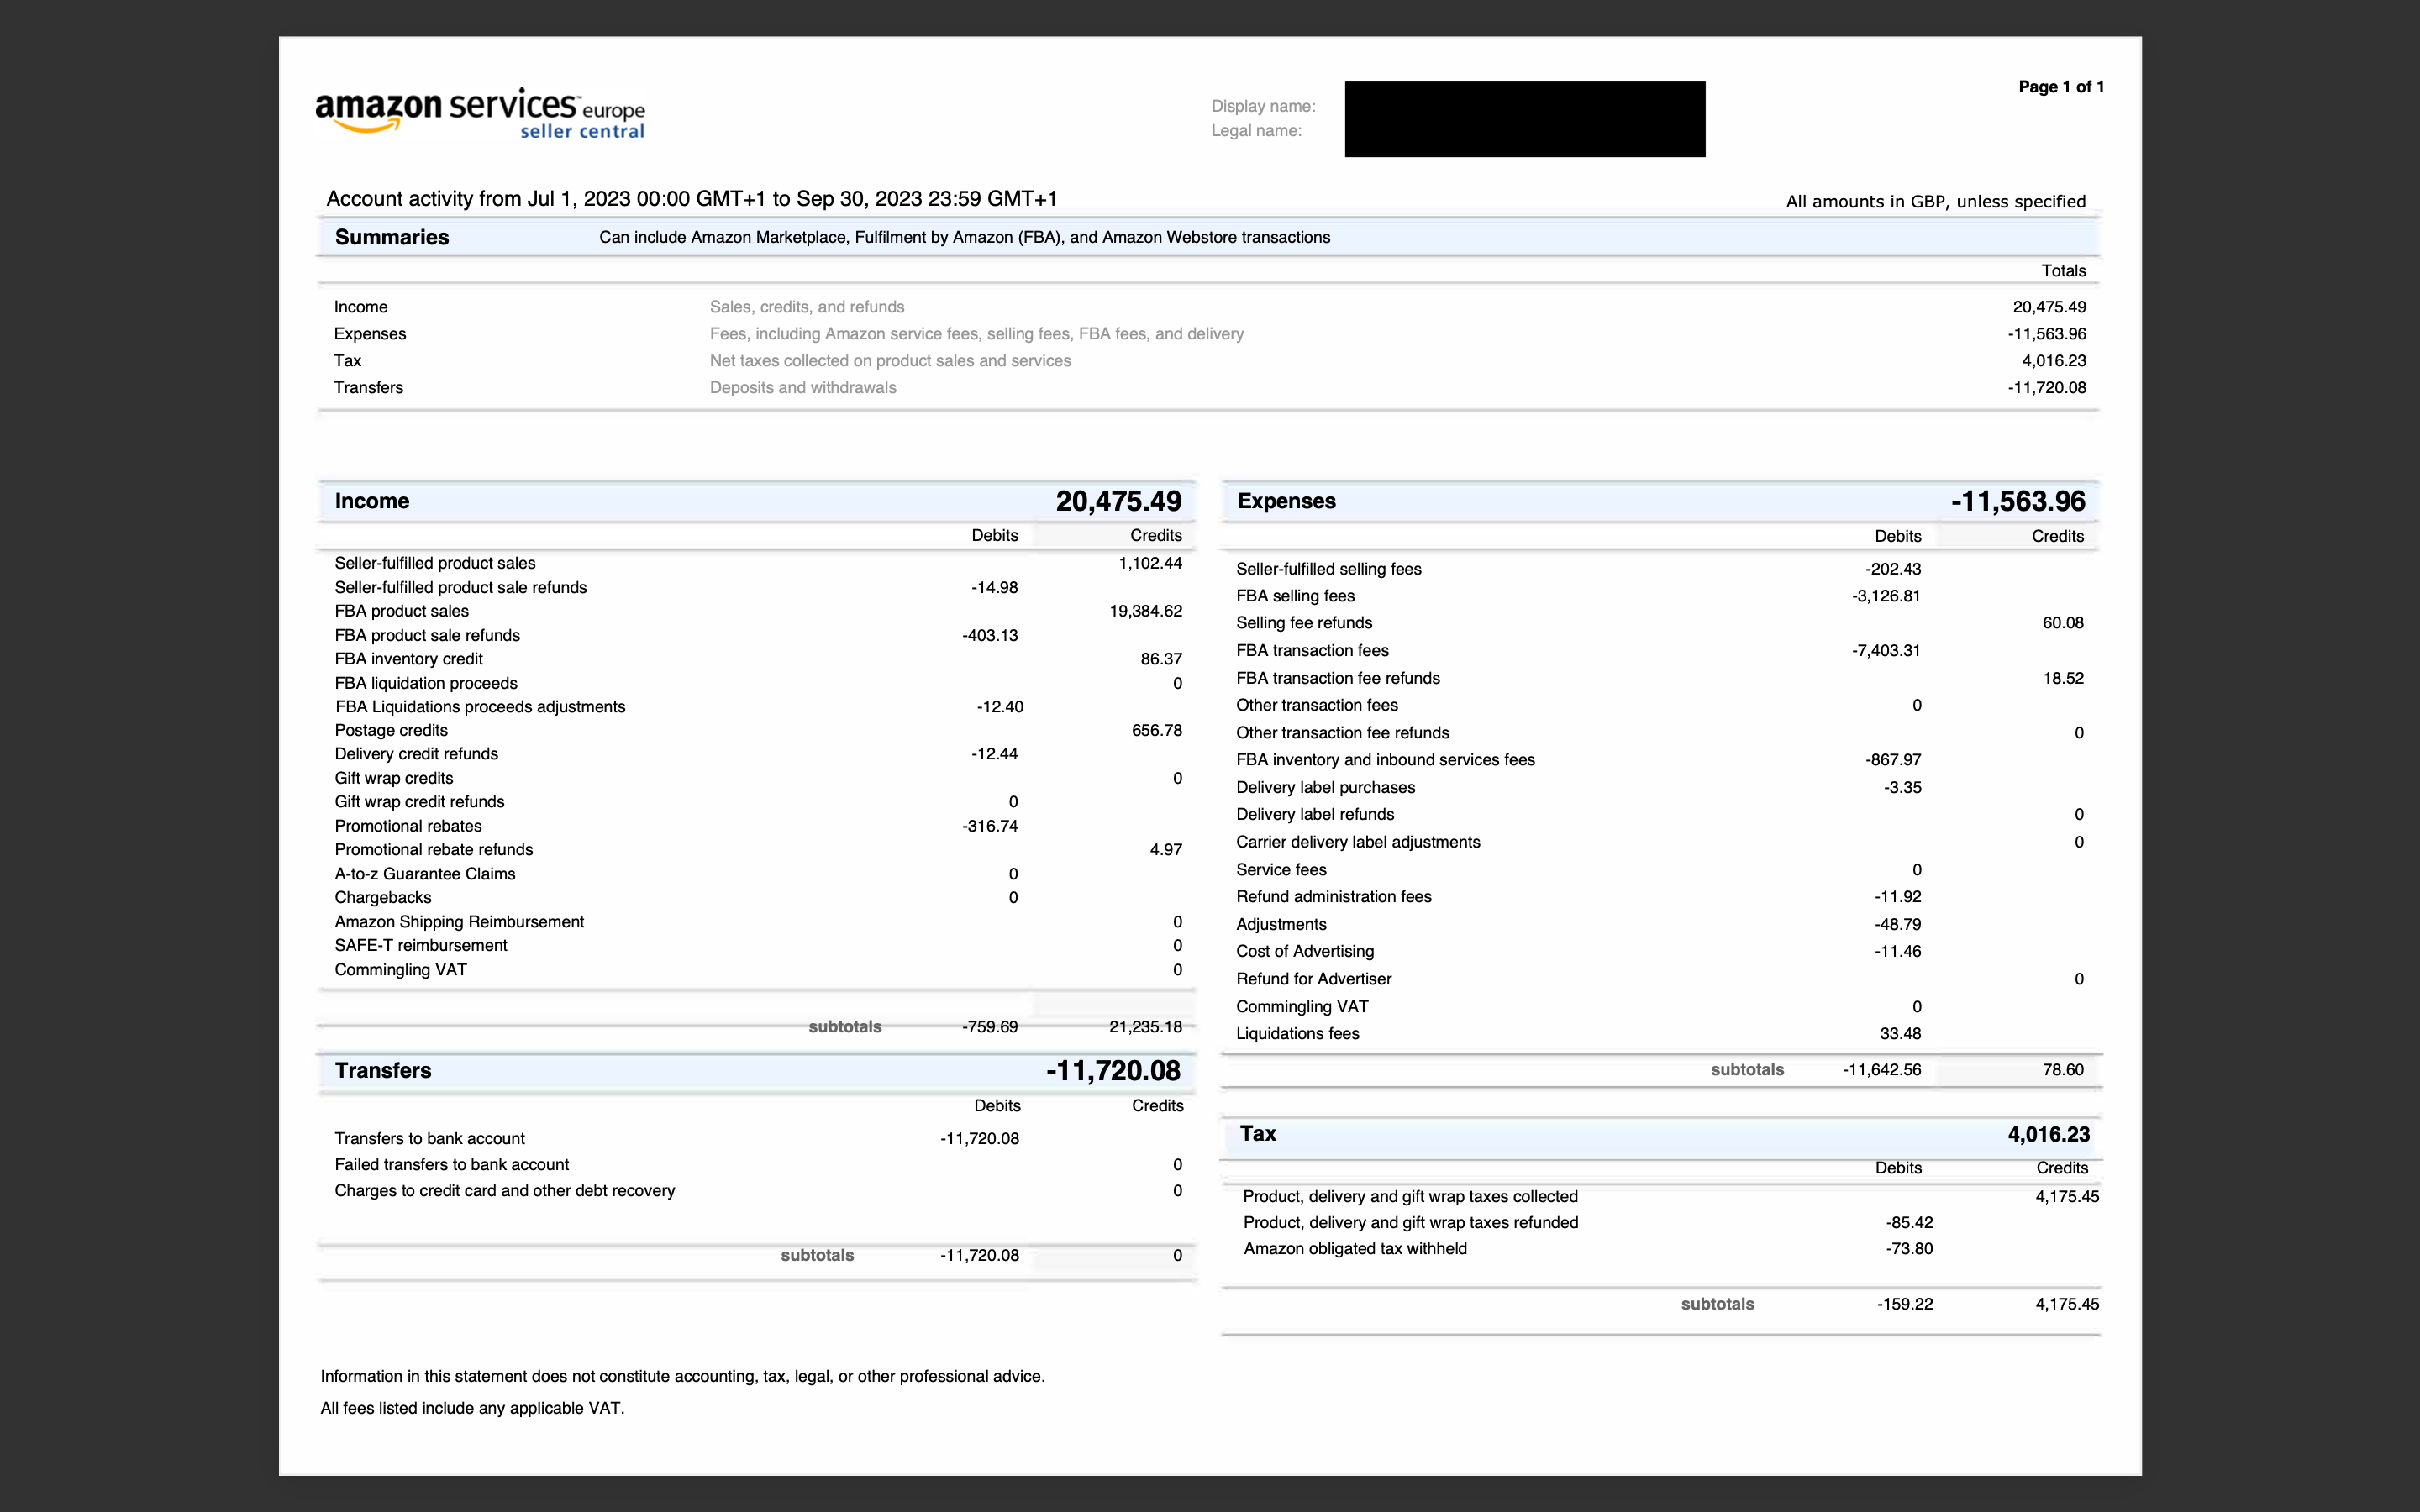The width and height of the screenshot is (2420, 1512).
Task: Click Postage credits value 656.78
Action: click(1157, 730)
